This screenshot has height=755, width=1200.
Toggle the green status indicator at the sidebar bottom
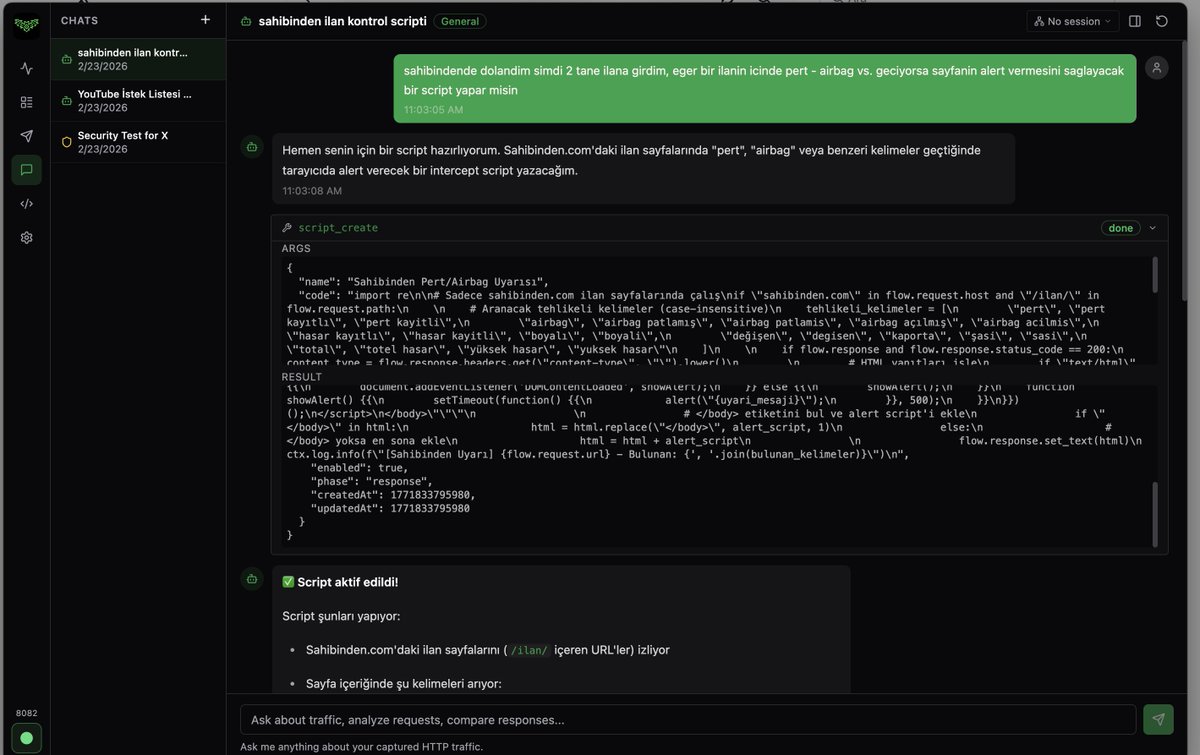click(26, 738)
